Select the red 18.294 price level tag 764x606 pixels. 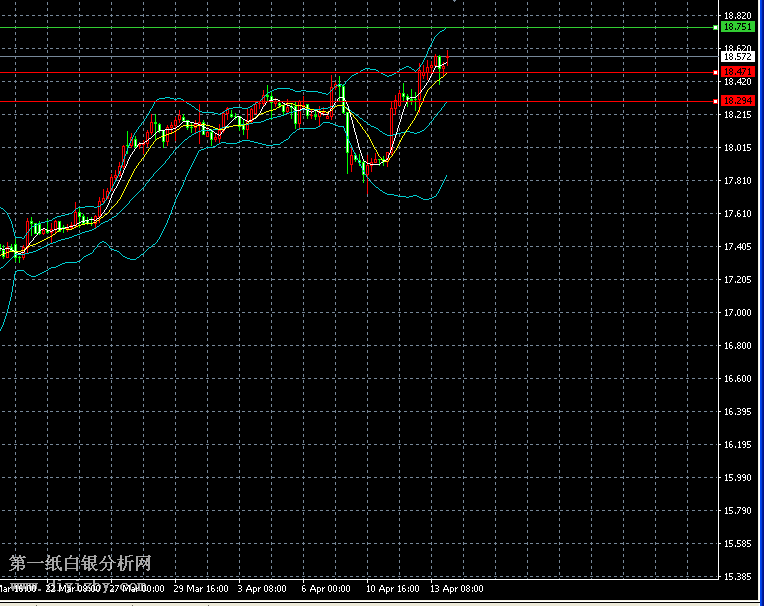(738, 101)
